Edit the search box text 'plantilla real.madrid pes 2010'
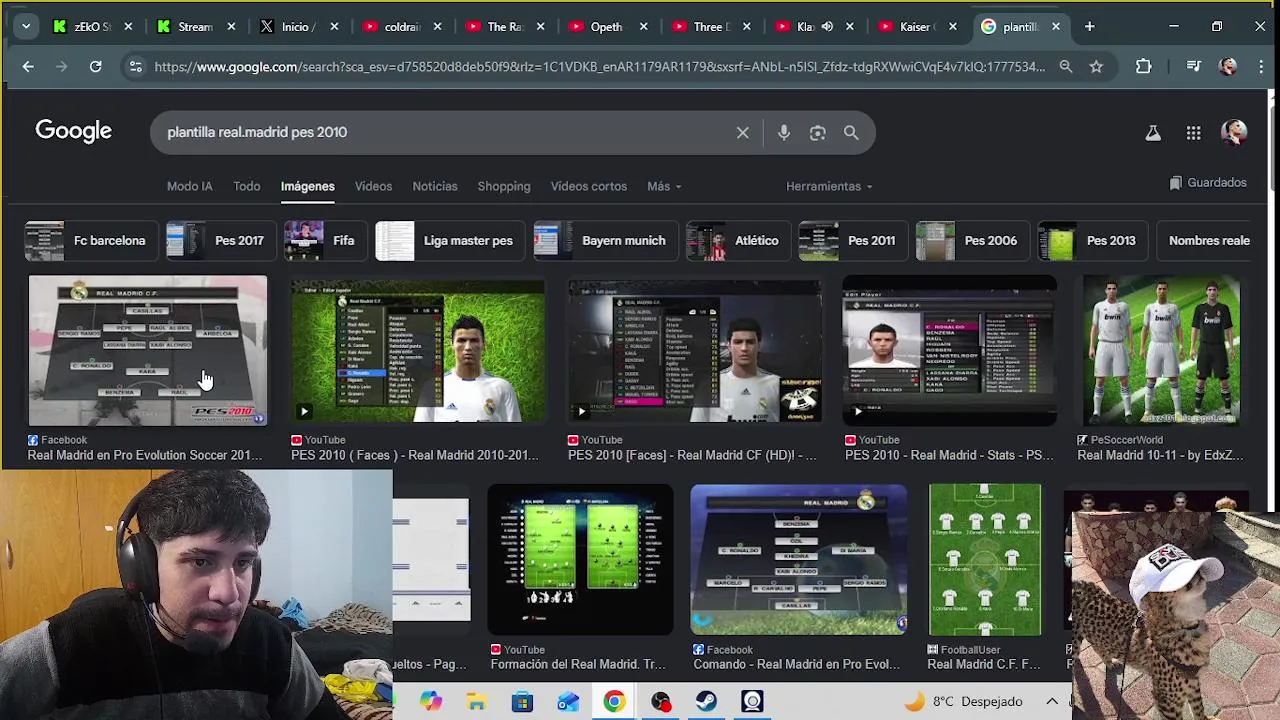This screenshot has width=1280, height=720. pos(257,132)
